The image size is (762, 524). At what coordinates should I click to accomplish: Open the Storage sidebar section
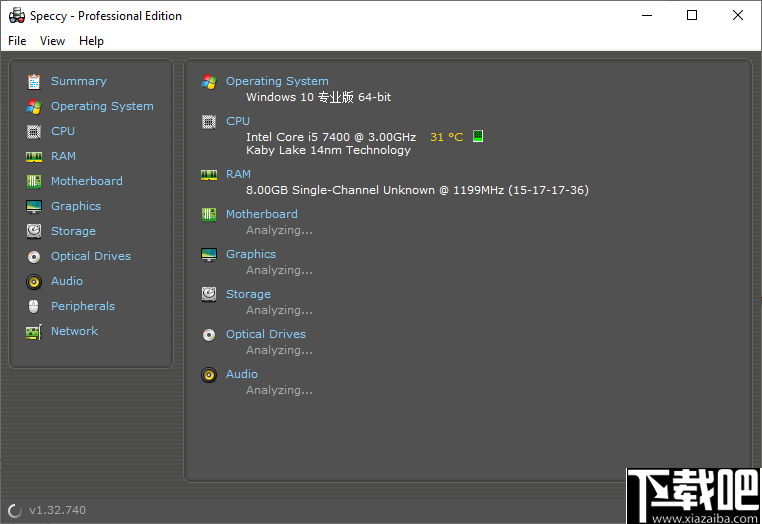point(73,231)
